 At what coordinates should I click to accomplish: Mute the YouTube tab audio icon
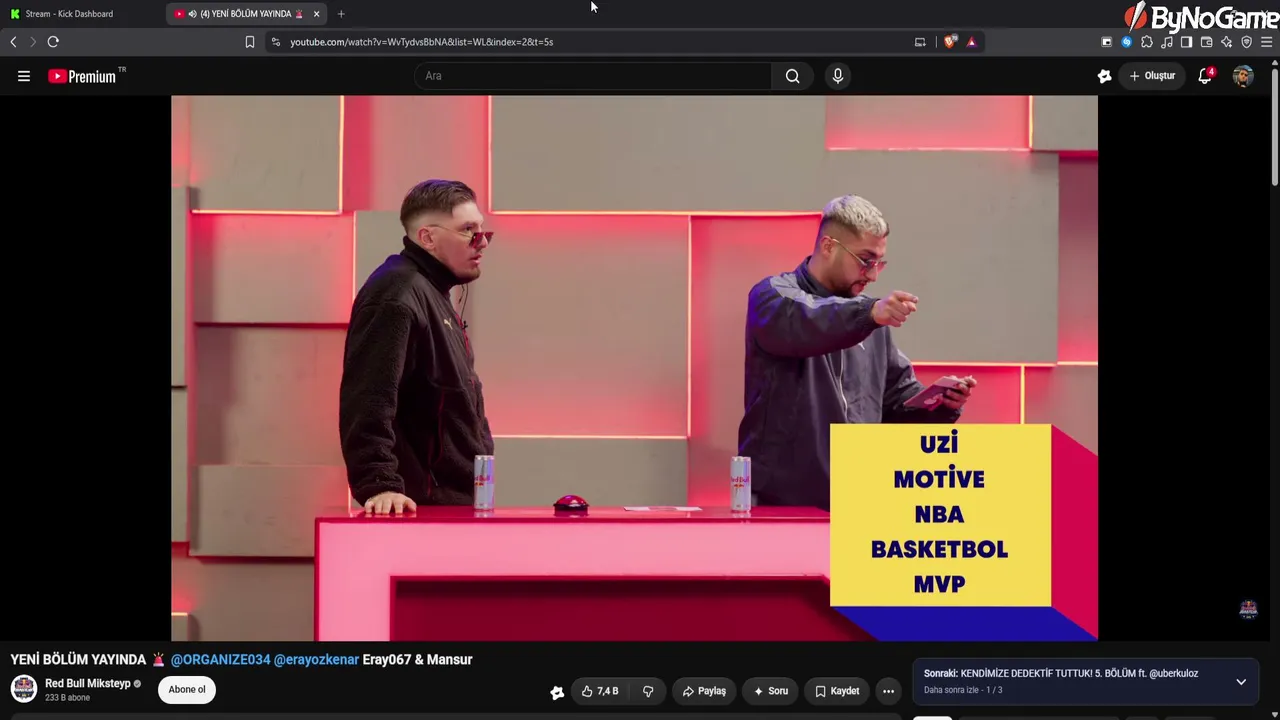tap(192, 14)
